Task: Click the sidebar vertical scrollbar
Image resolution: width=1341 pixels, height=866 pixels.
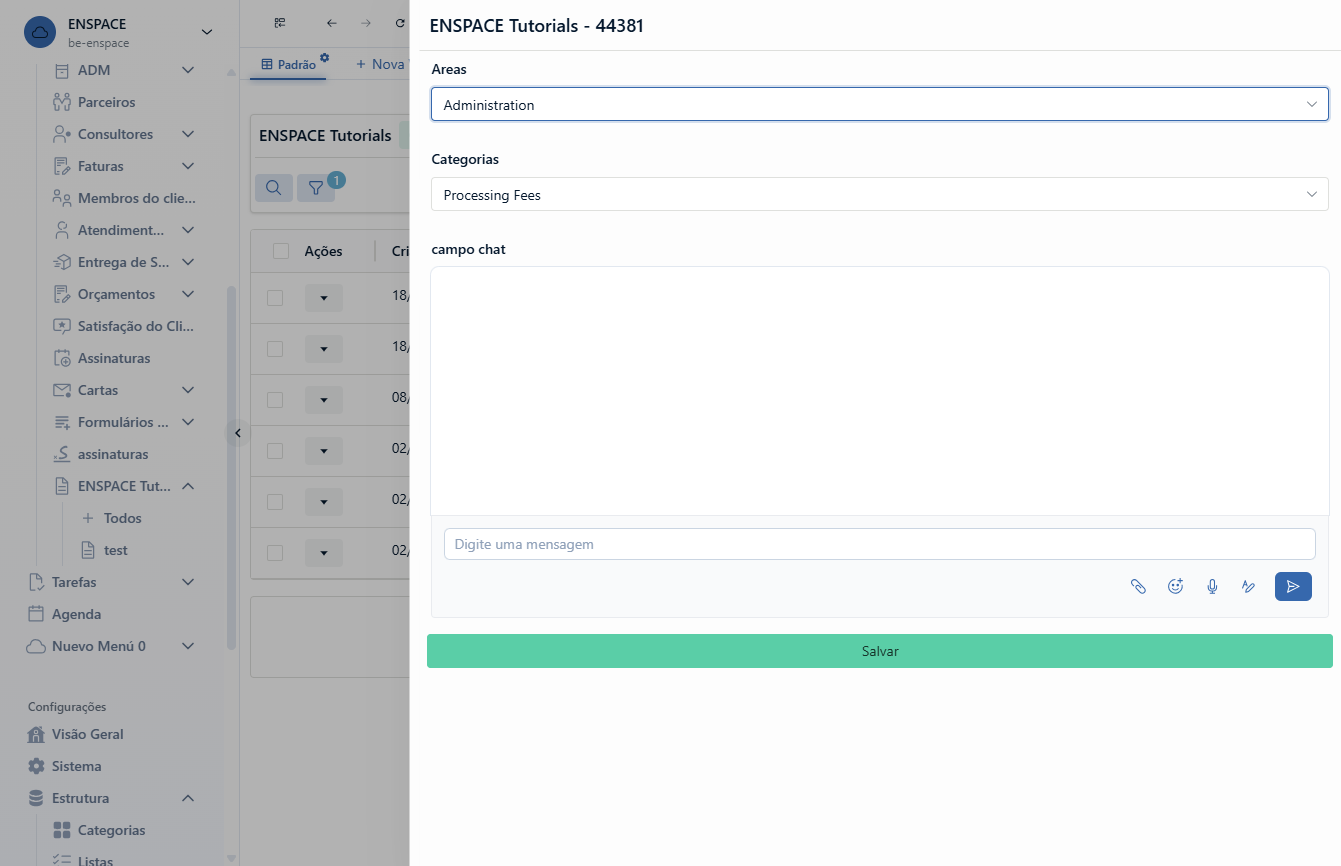Action: click(232, 467)
